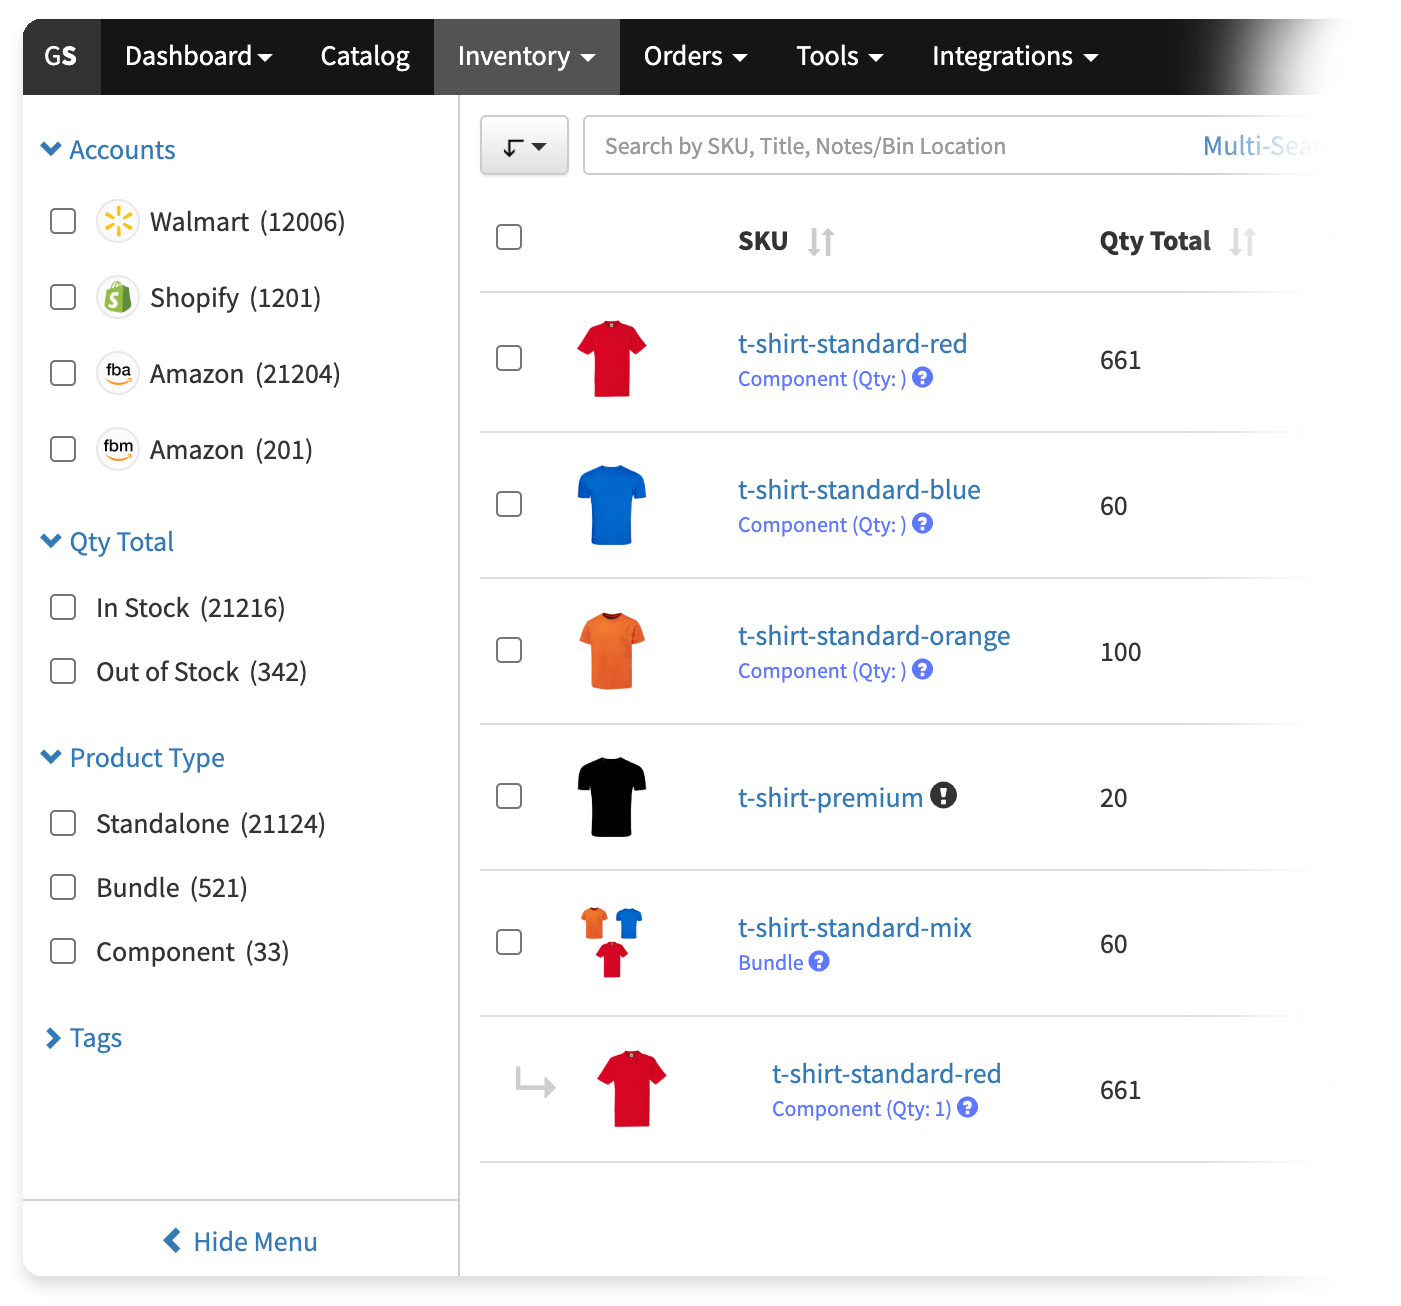
Task: Check the Walmart account filter checkbox
Action: coord(63,221)
